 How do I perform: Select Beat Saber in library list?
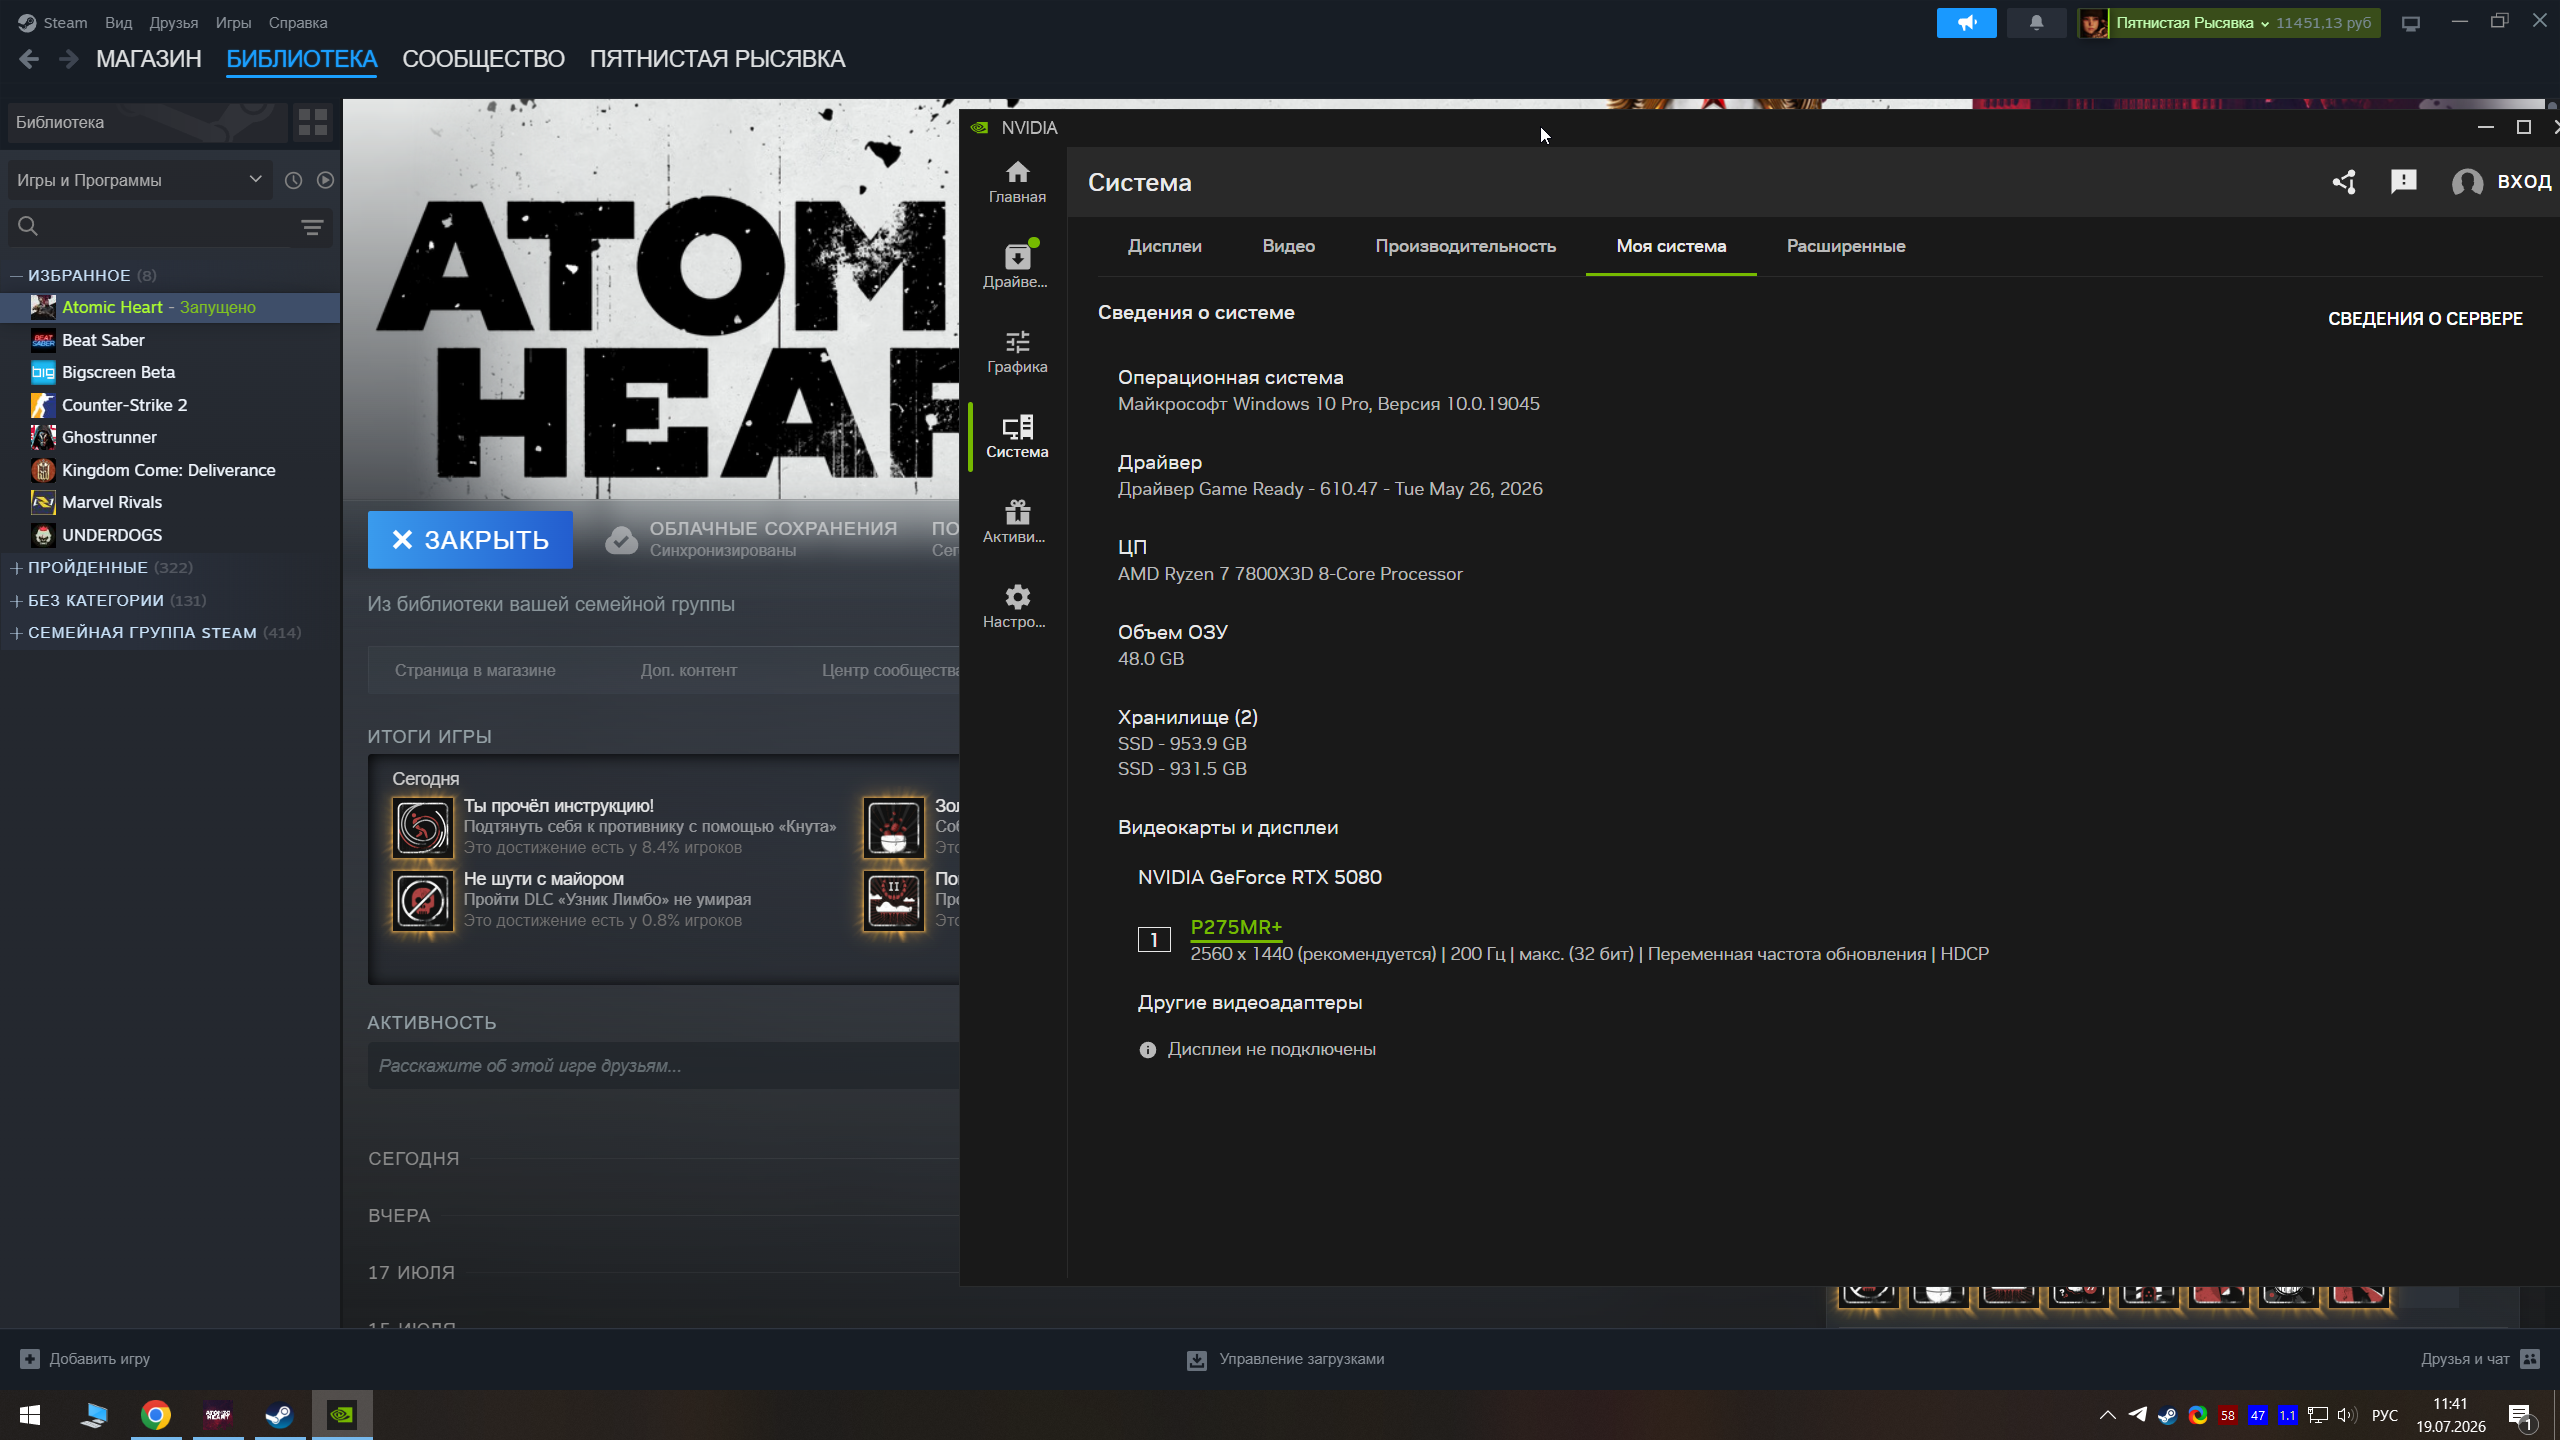170,340
